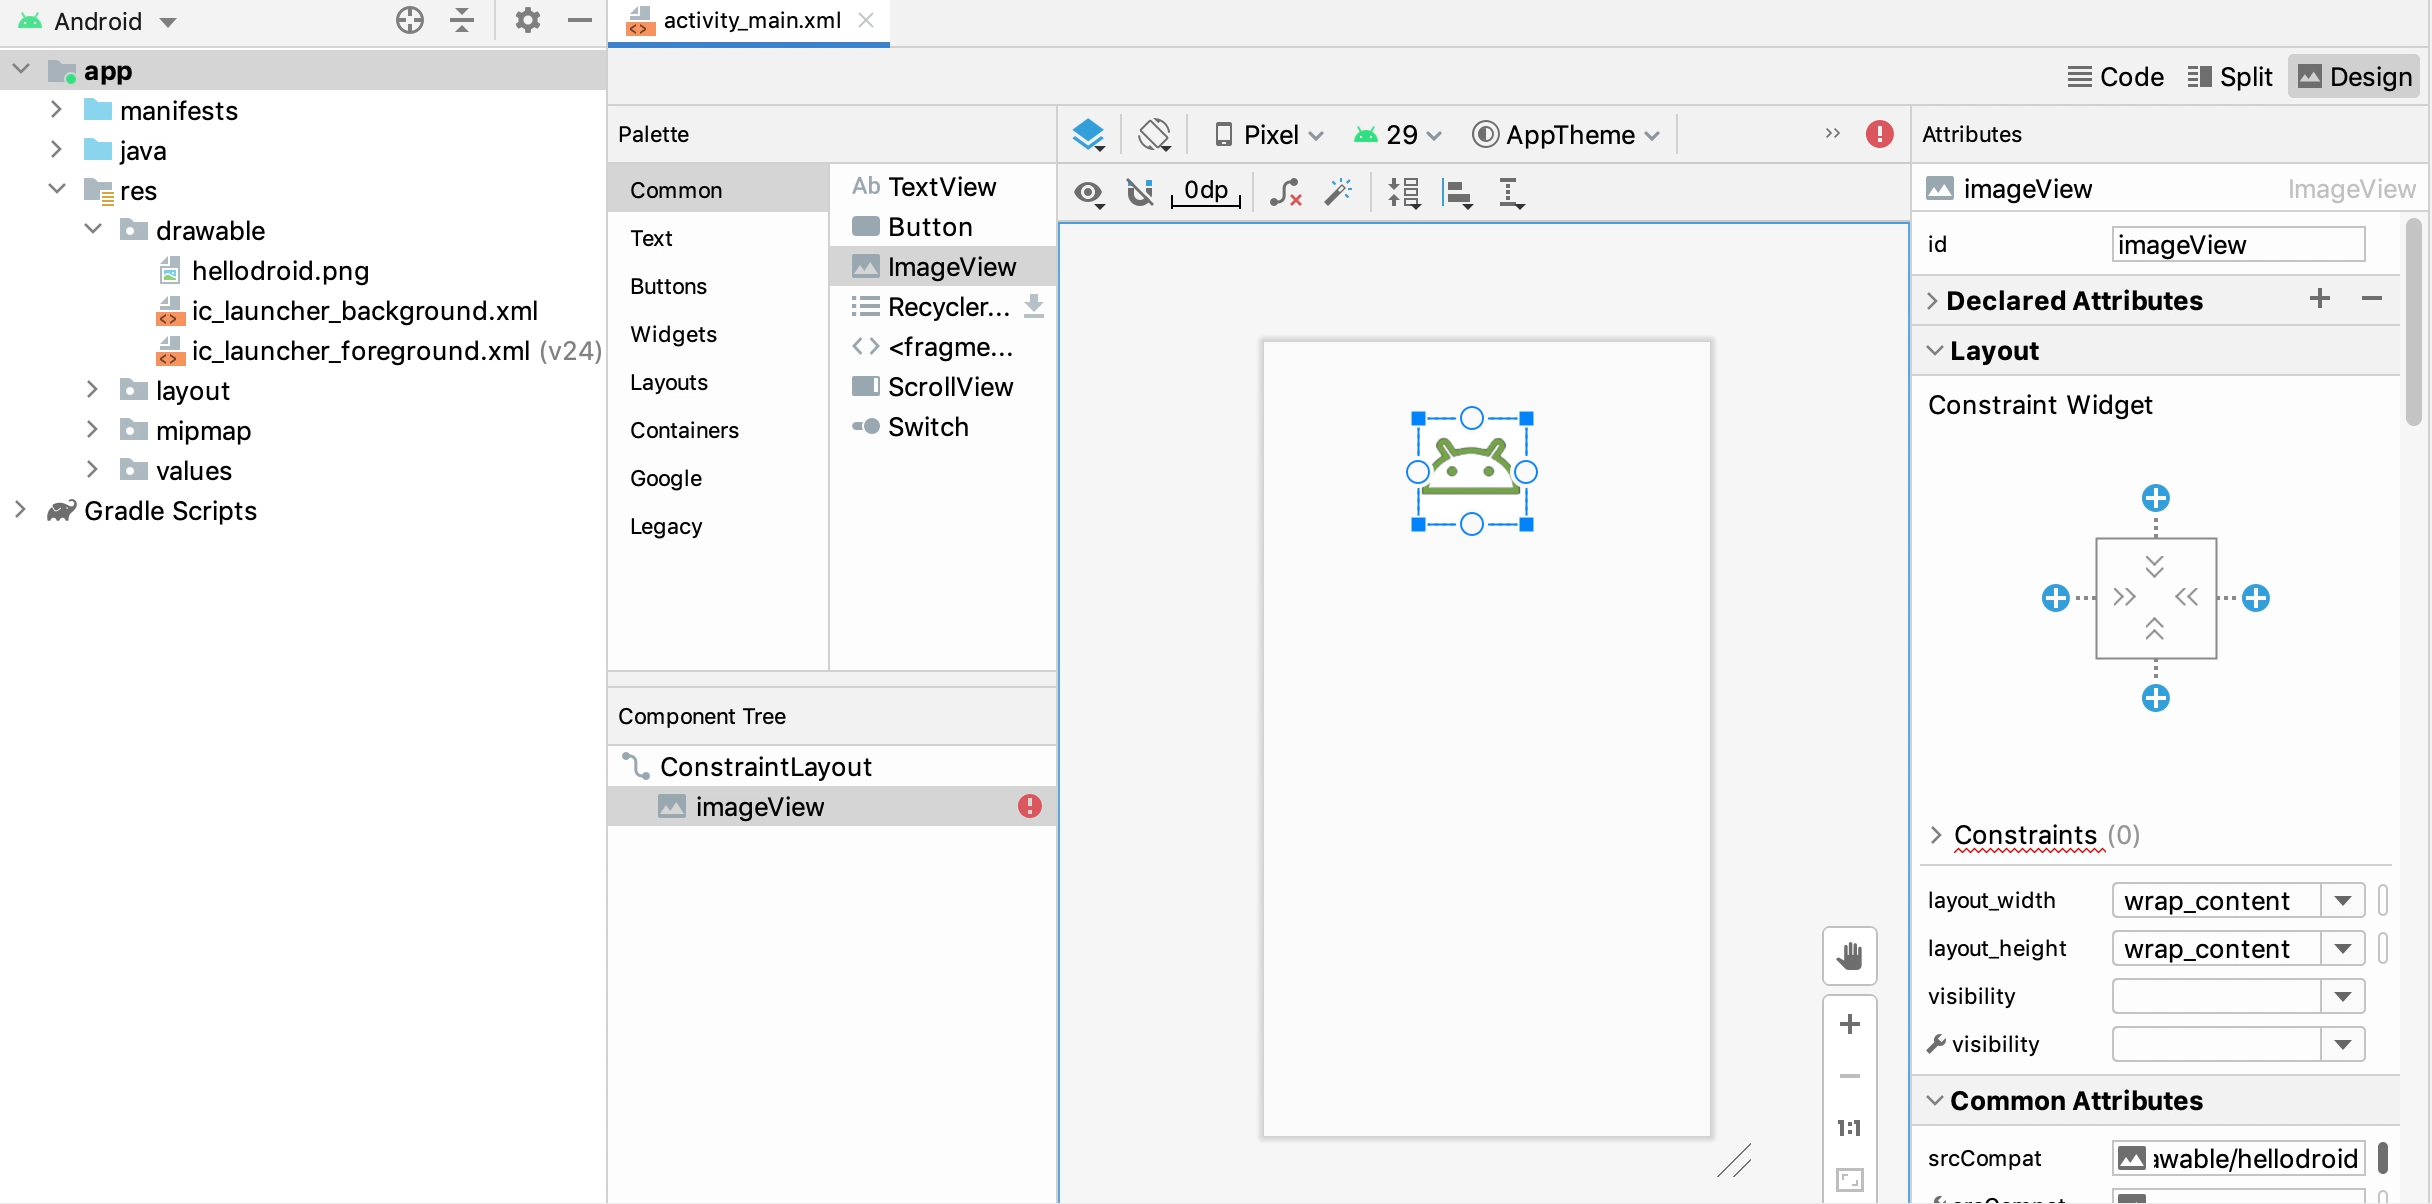Zoom to fit screen icon
This screenshot has width=2432, height=1204.
pos(1850,1180)
